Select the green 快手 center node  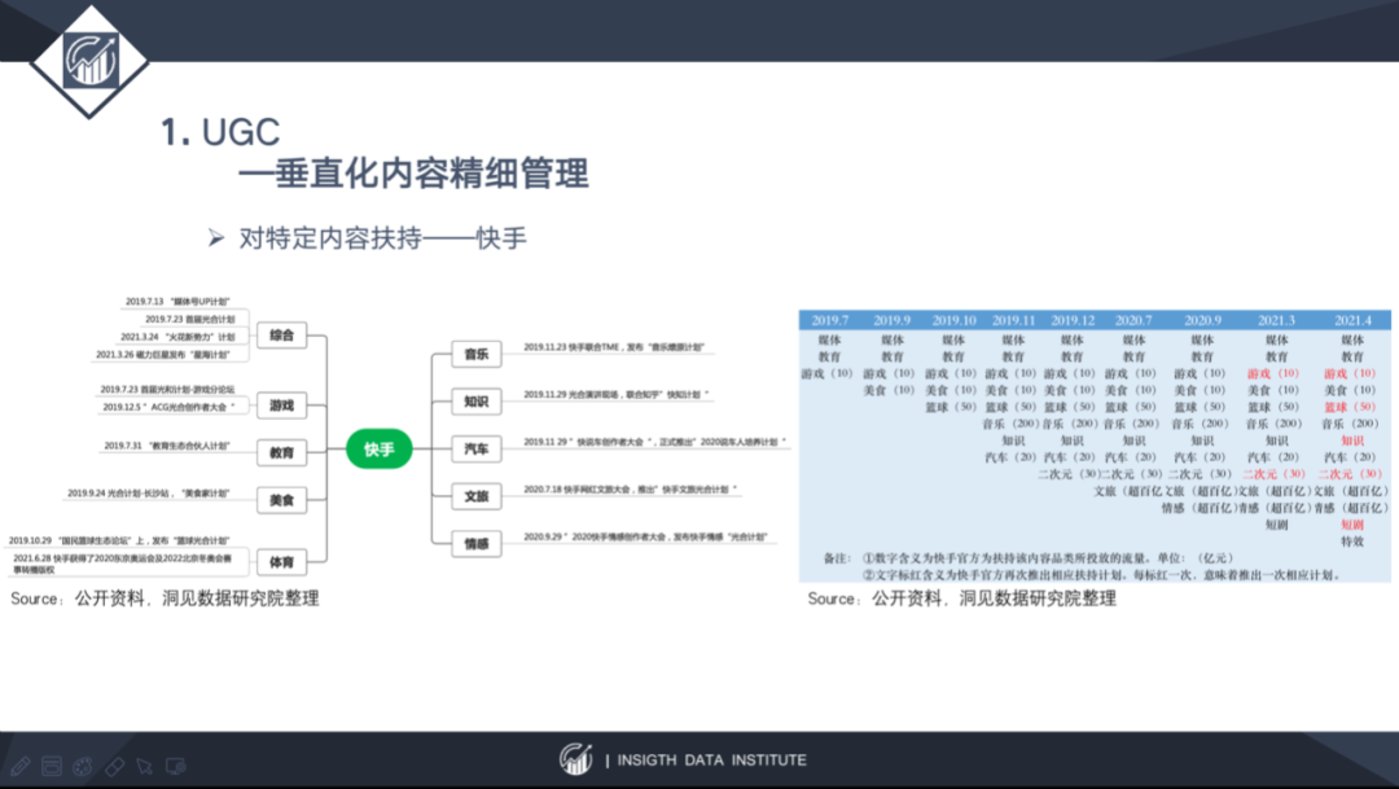click(x=379, y=450)
